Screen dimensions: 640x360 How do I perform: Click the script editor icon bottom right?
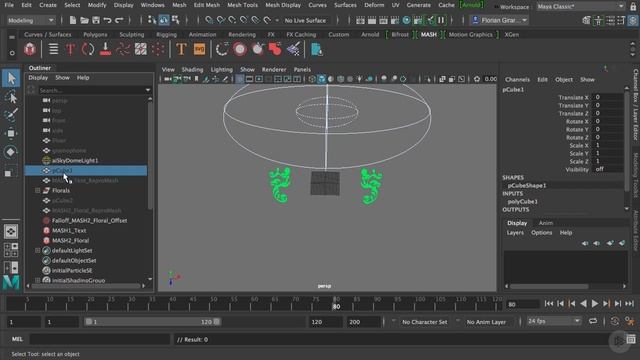click(631, 339)
